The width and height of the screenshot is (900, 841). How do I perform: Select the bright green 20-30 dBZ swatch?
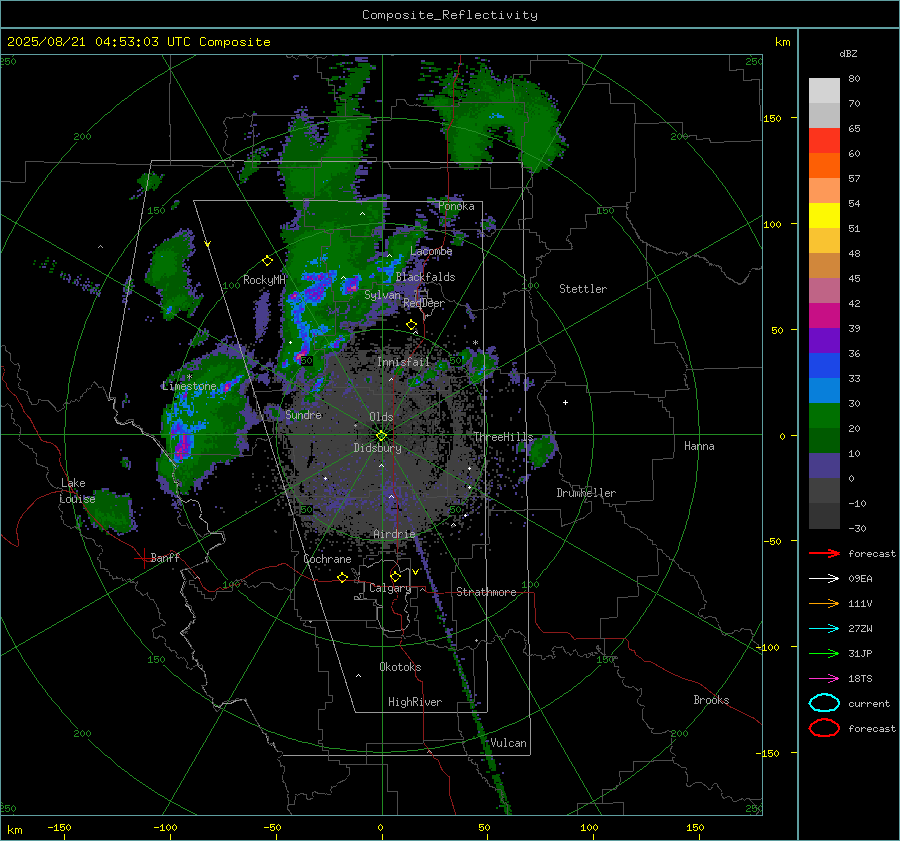pos(824,415)
